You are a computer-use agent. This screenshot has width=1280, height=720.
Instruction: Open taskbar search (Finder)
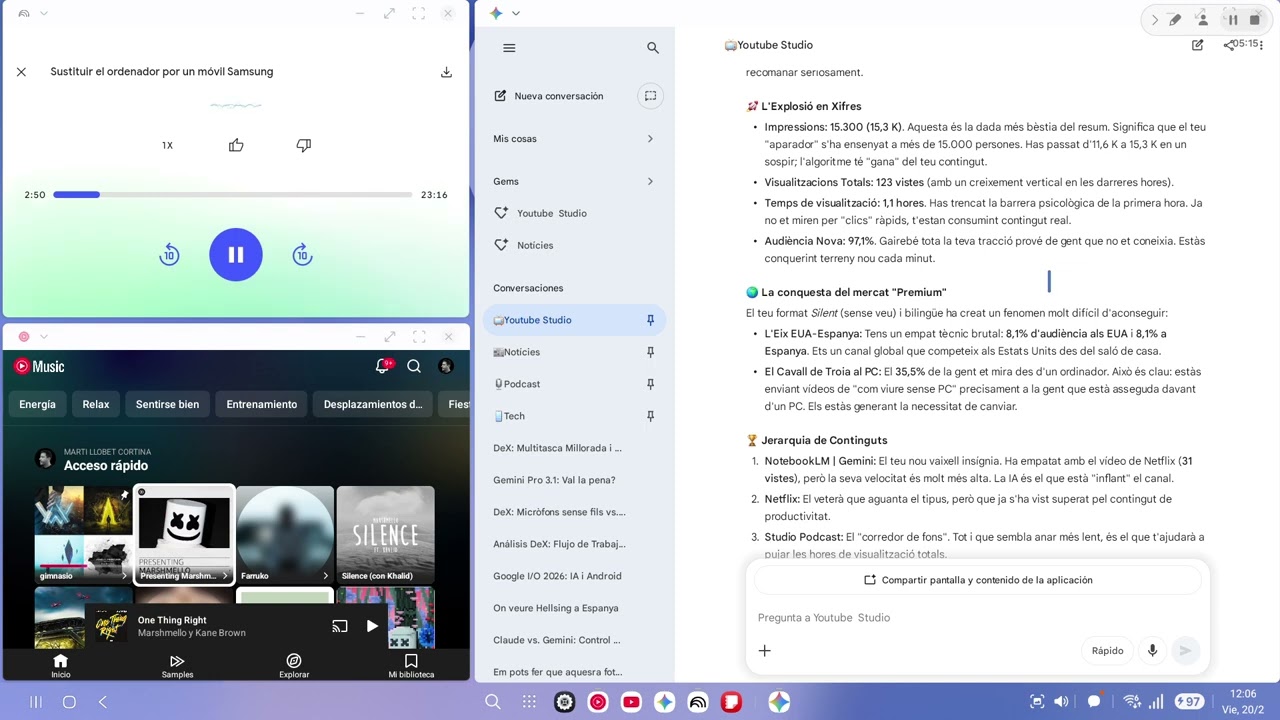click(493, 702)
